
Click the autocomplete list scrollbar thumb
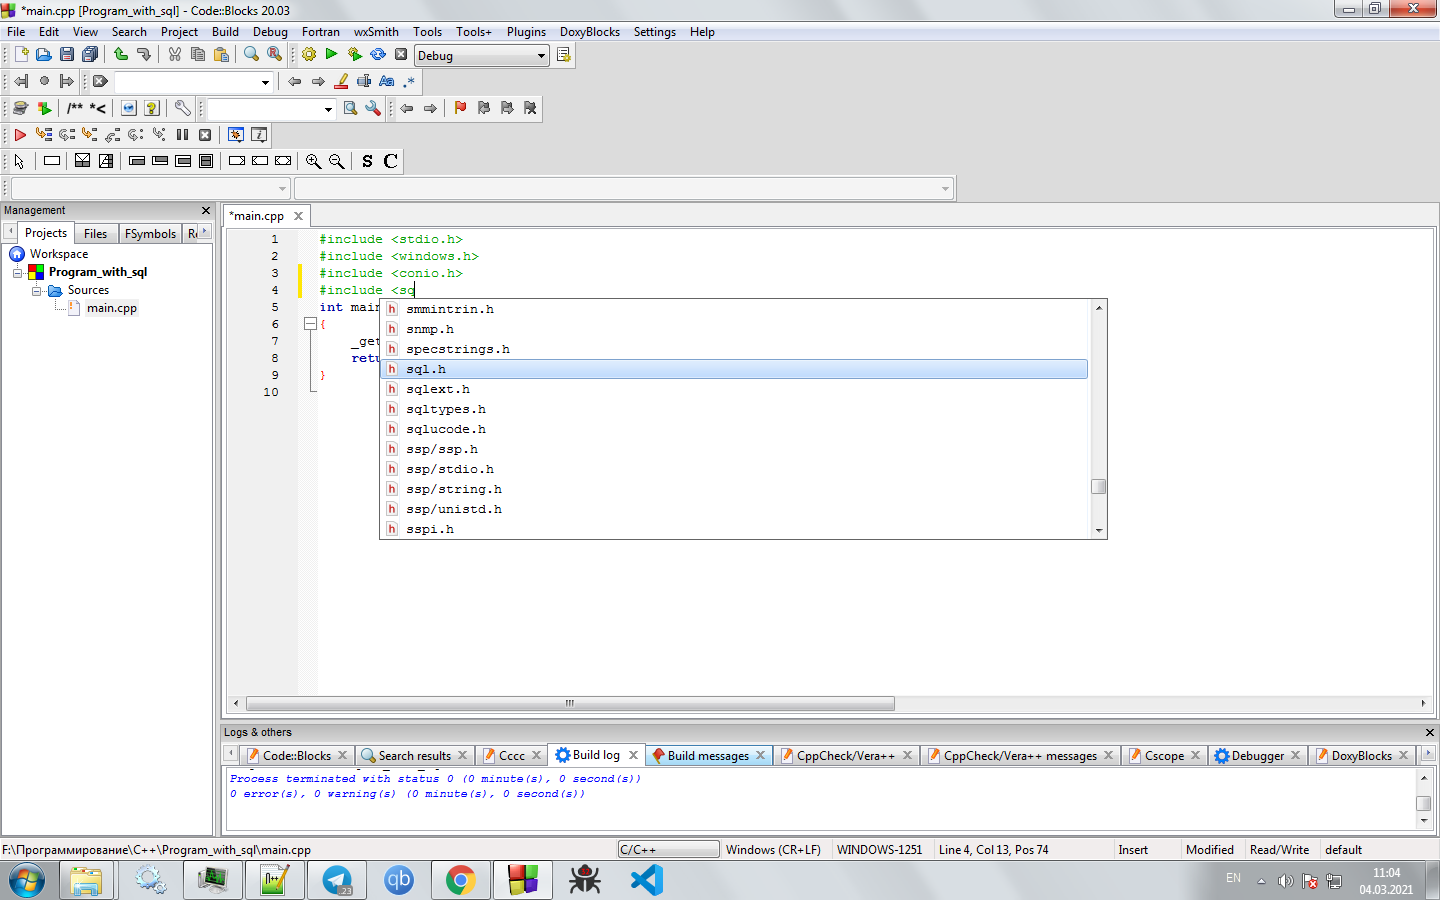pyautogui.click(x=1098, y=487)
